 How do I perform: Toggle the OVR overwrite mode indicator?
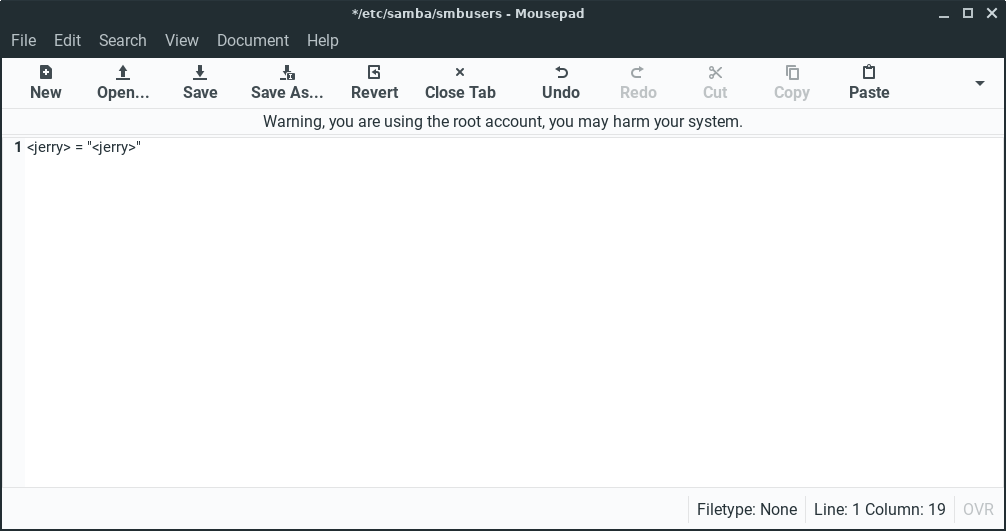click(x=978, y=510)
